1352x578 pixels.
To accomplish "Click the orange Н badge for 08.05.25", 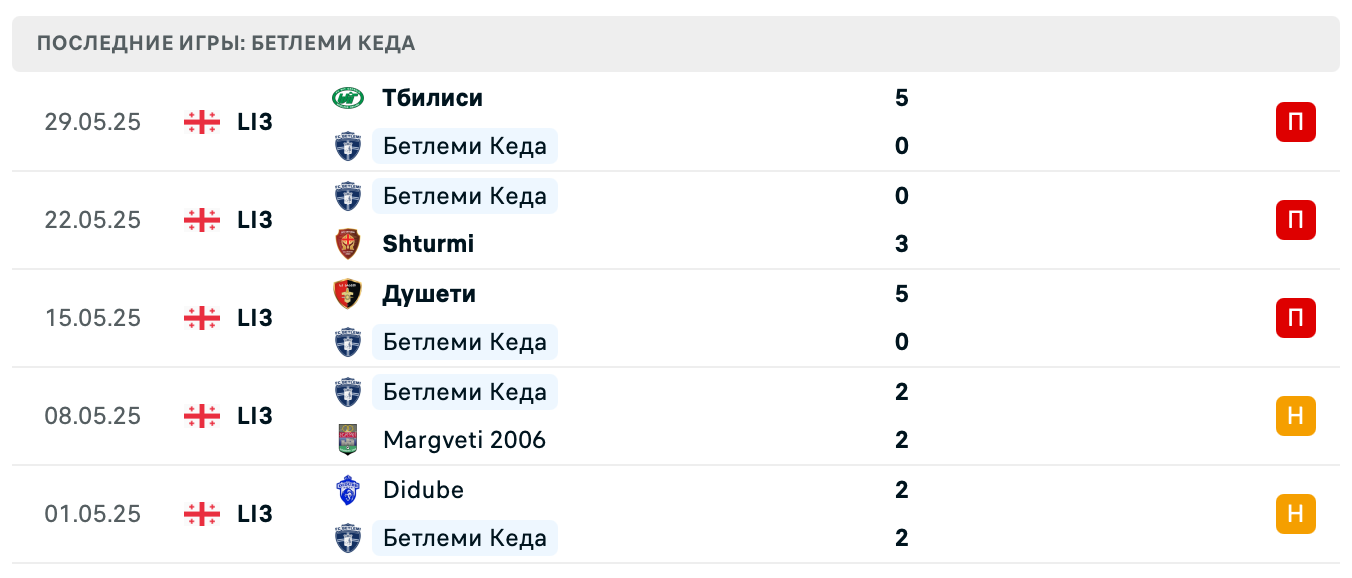I will coord(1295,416).
